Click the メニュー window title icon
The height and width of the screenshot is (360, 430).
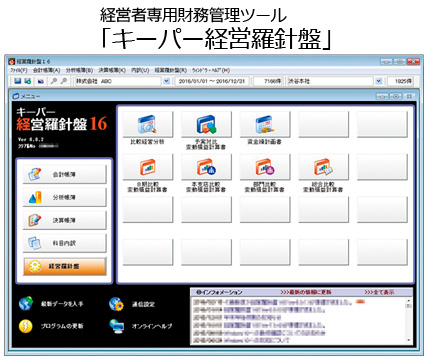click(15, 96)
